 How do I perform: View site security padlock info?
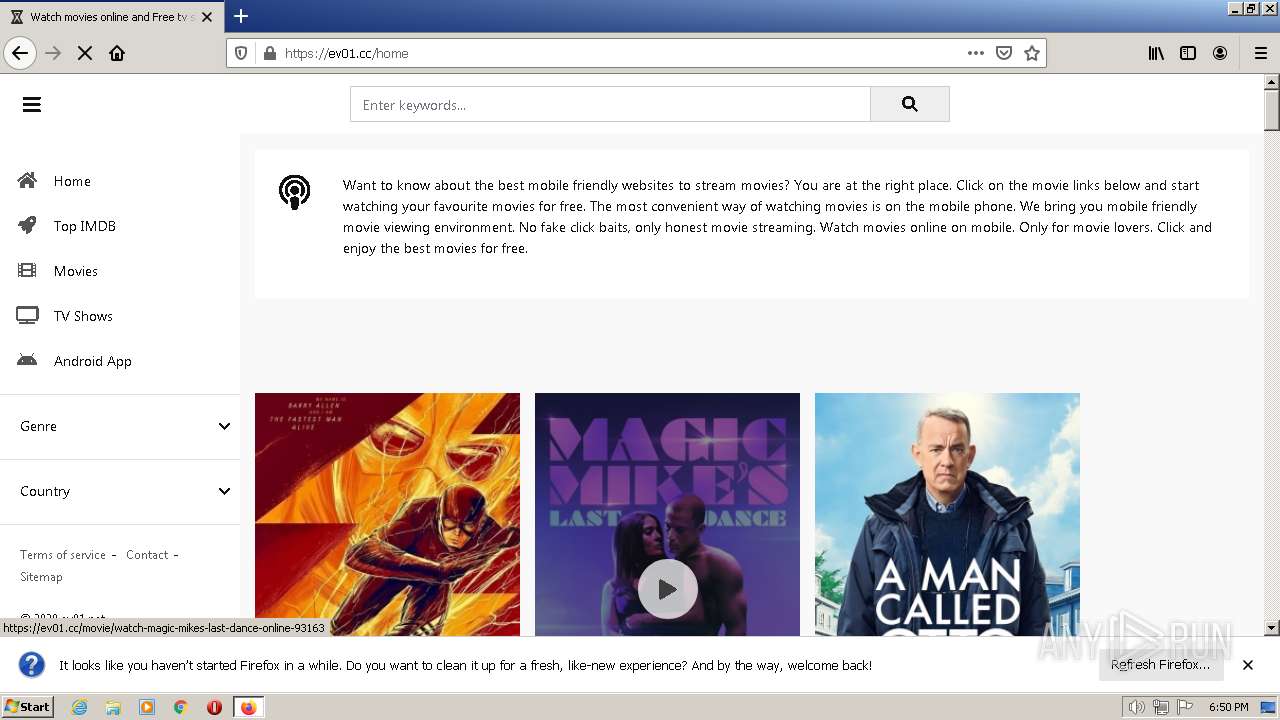pyautogui.click(x=268, y=53)
